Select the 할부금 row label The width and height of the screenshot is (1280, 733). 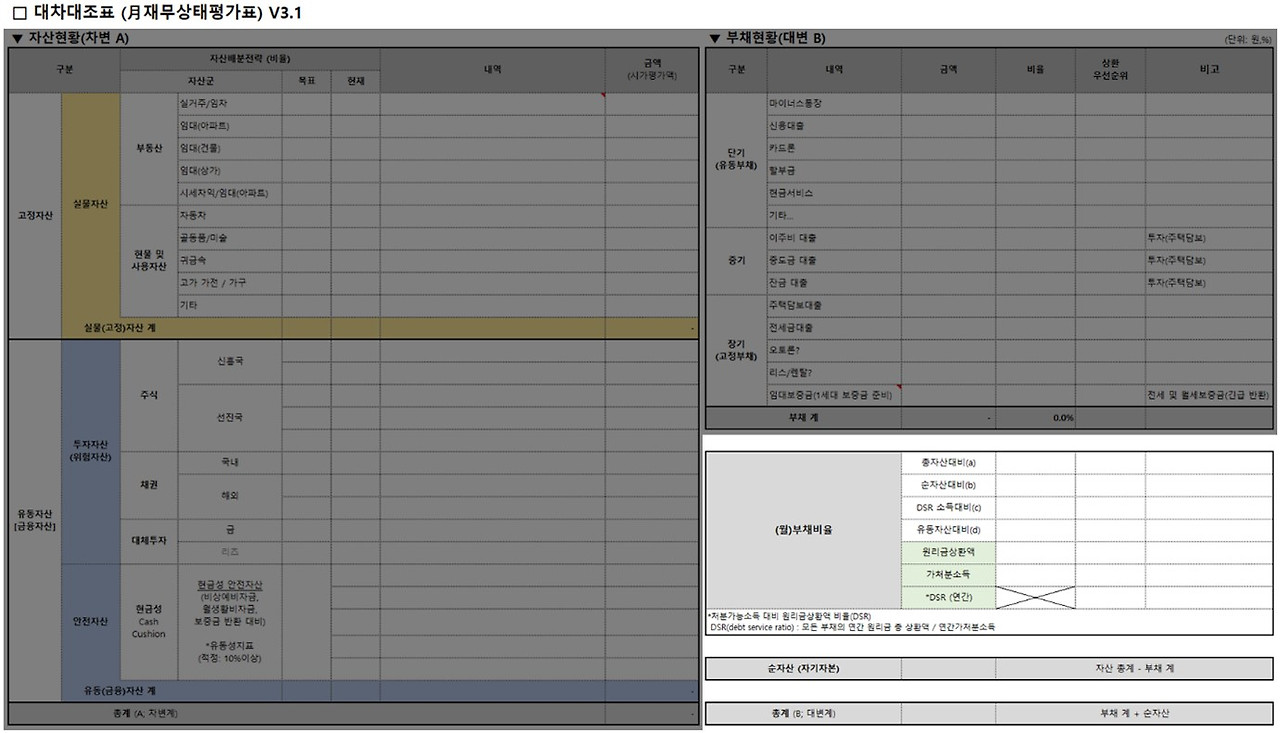click(834, 170)
